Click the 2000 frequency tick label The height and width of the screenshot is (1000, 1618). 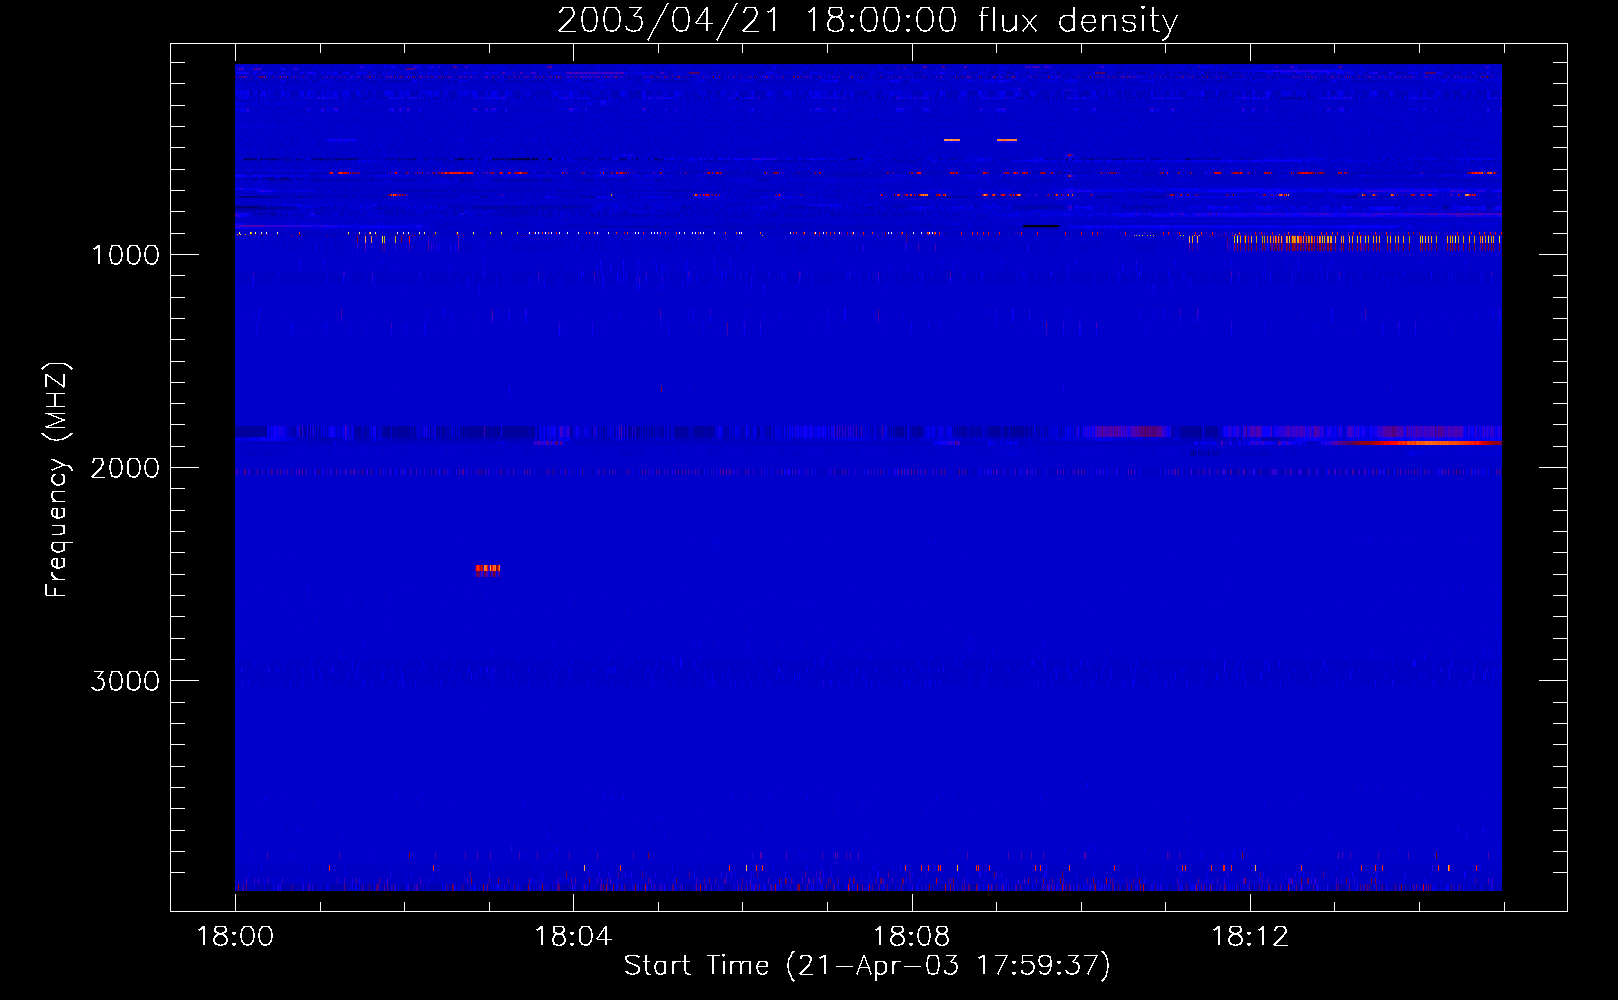125,468
